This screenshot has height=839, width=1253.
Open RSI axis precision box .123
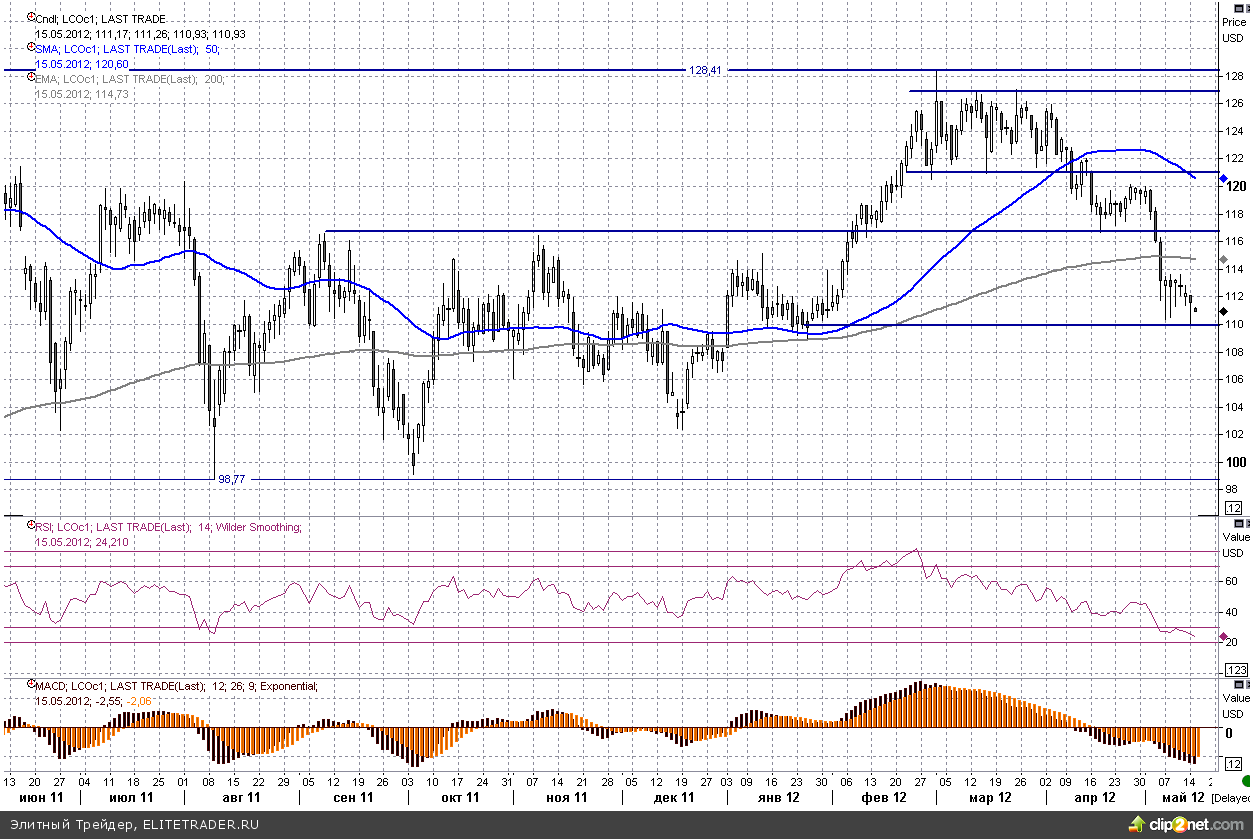coord(1235,669)
